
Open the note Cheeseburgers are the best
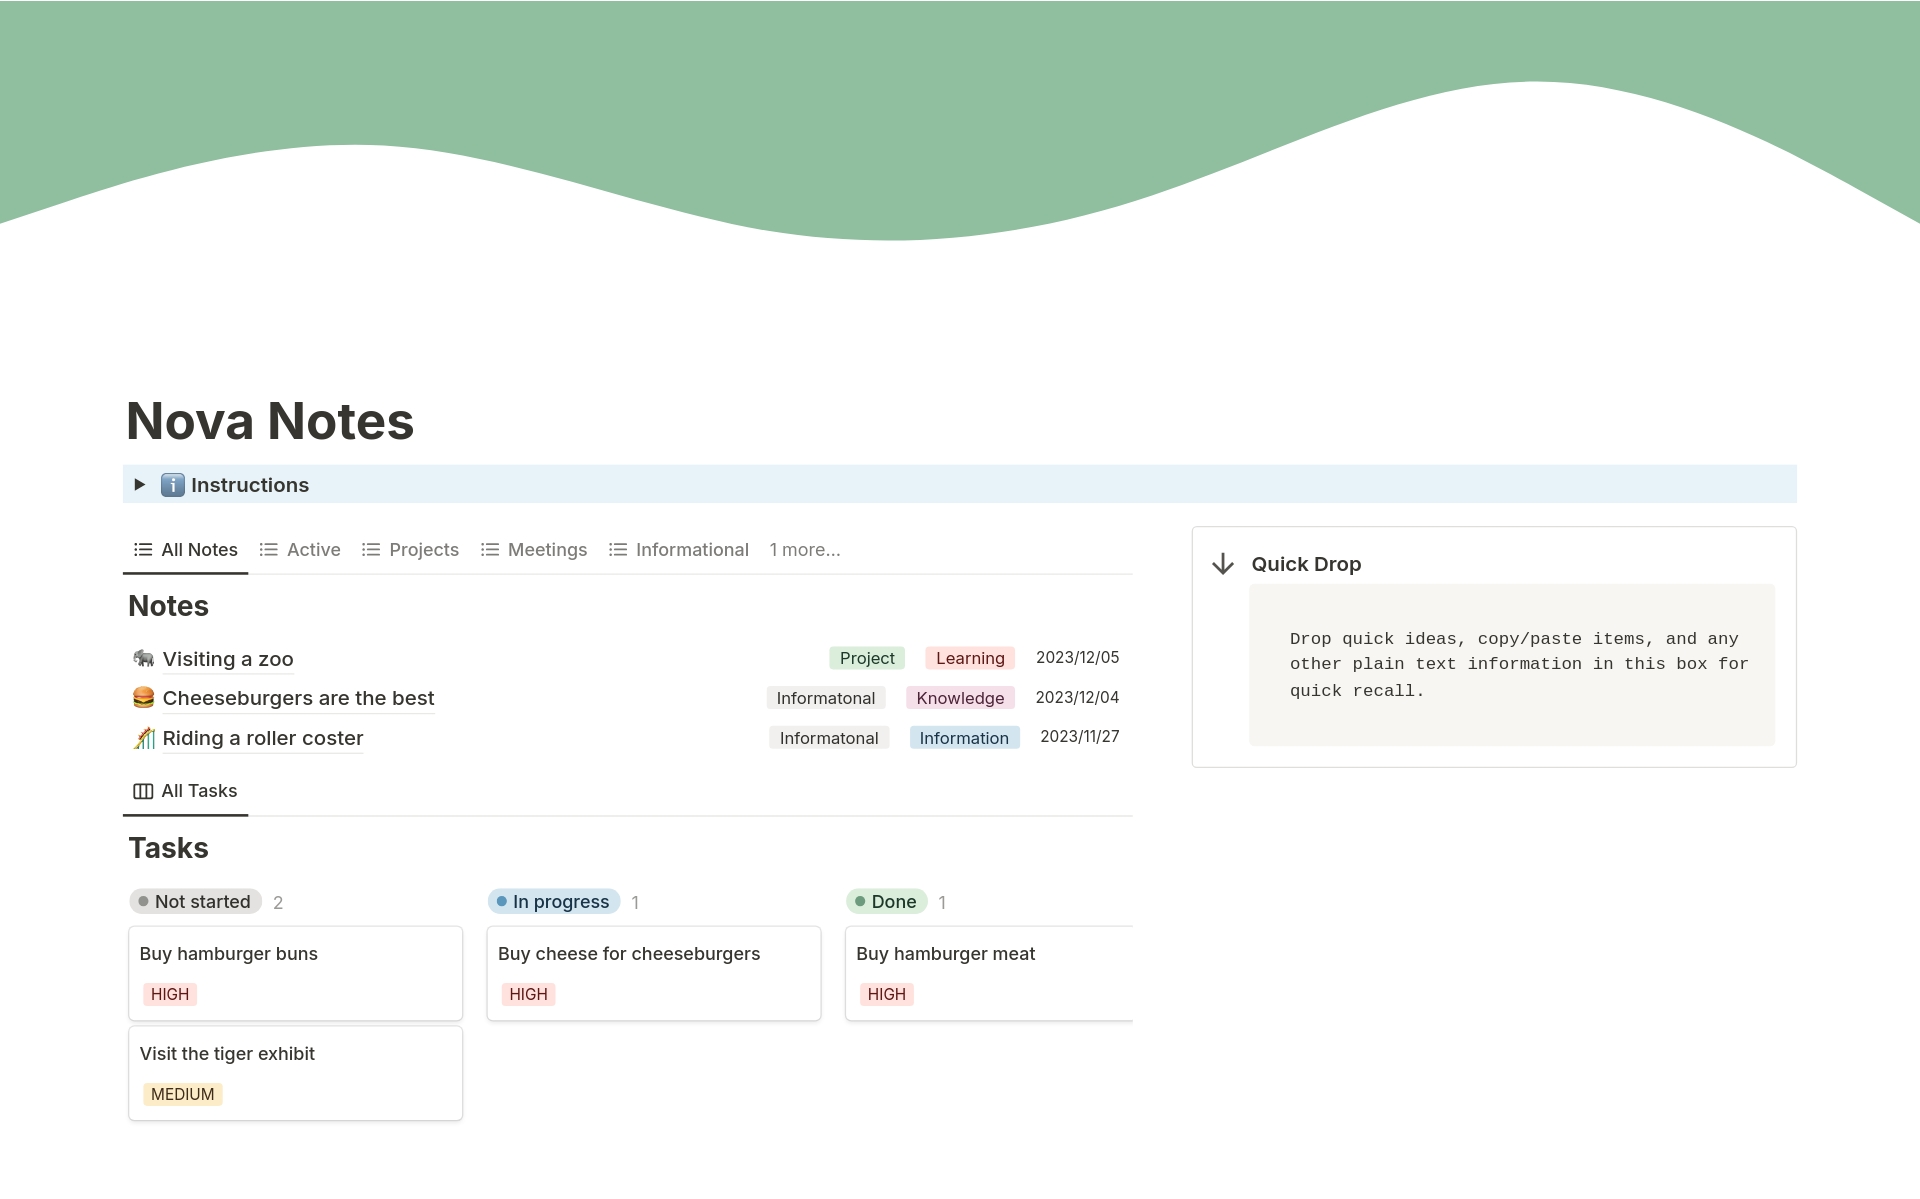tap(297, 697)
